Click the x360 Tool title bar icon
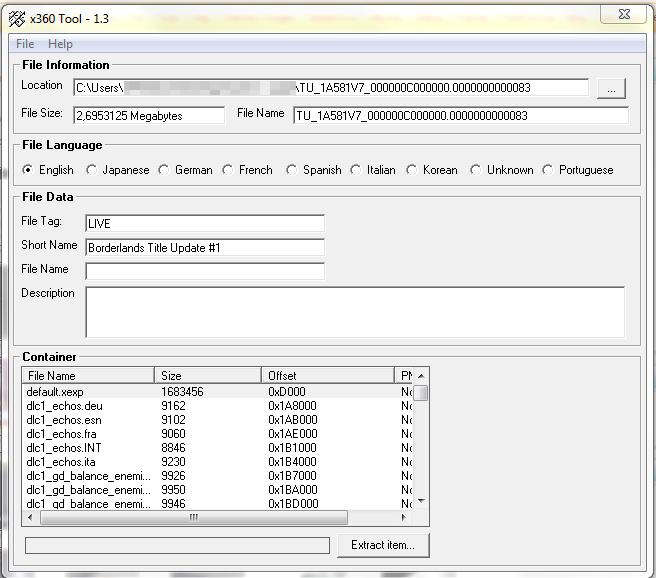 [17, 17]
